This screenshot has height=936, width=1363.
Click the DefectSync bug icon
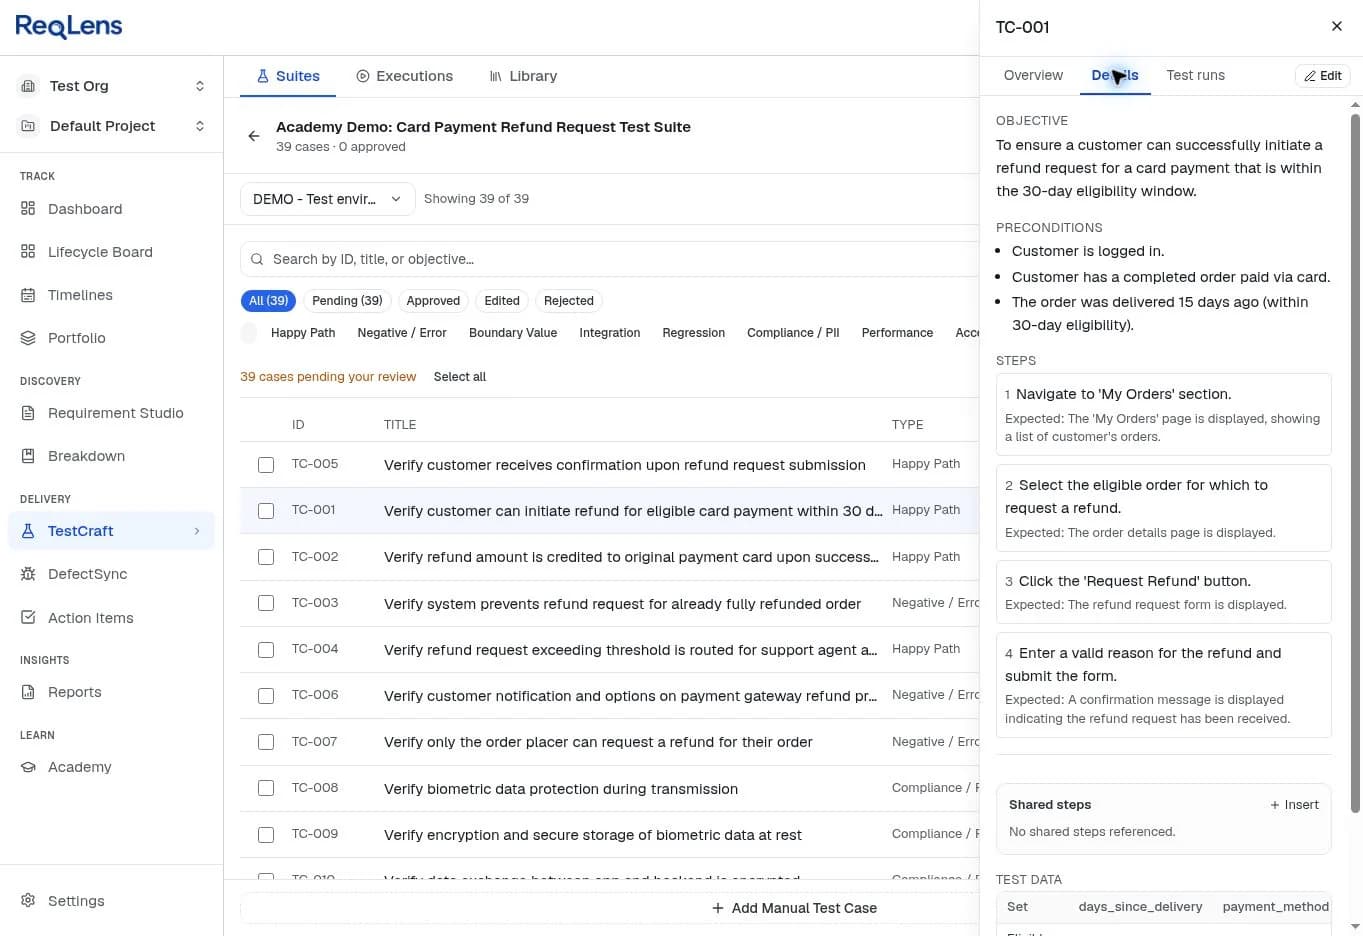[28, 574]
